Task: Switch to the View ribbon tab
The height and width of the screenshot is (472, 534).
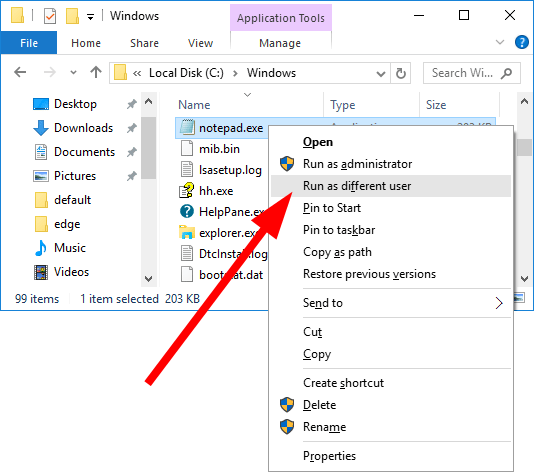Action: (200, 43)
